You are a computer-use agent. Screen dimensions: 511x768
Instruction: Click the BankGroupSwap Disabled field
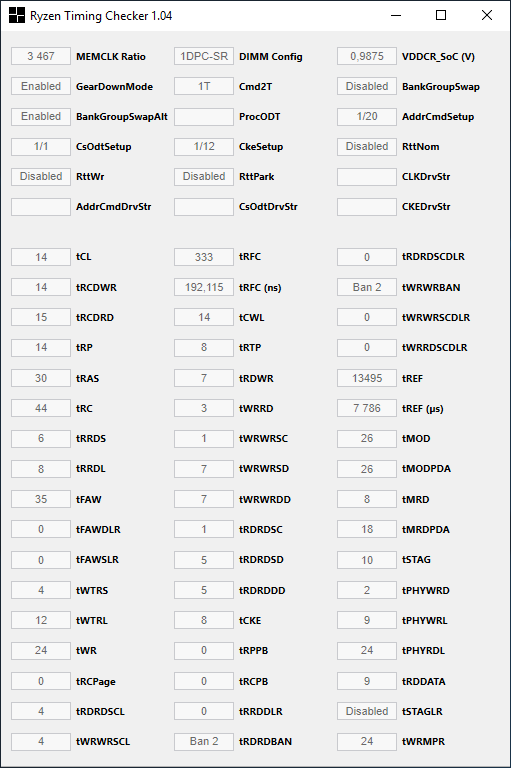tap(367, 86)
